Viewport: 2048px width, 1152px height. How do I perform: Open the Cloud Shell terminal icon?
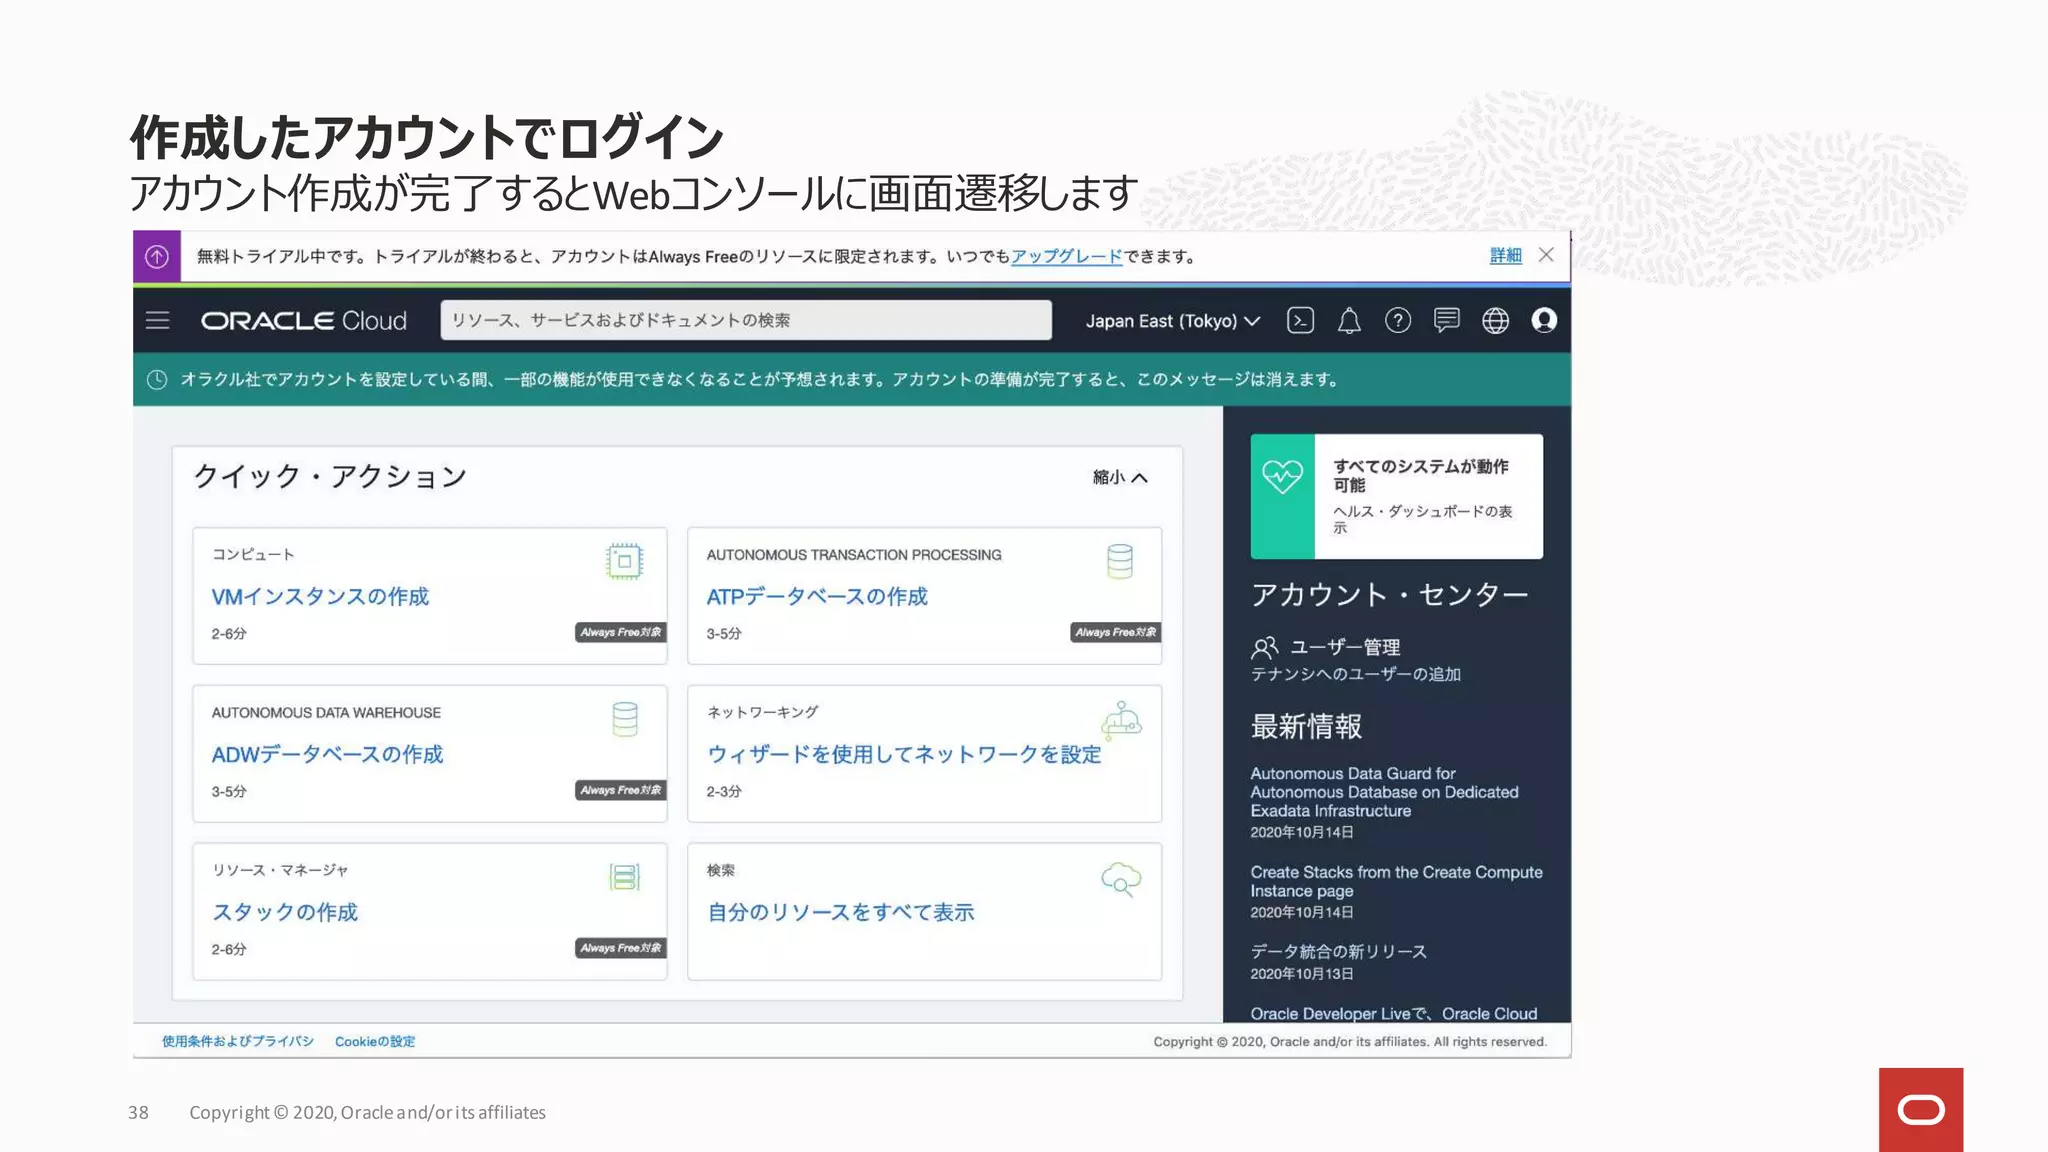point(1300,320)
